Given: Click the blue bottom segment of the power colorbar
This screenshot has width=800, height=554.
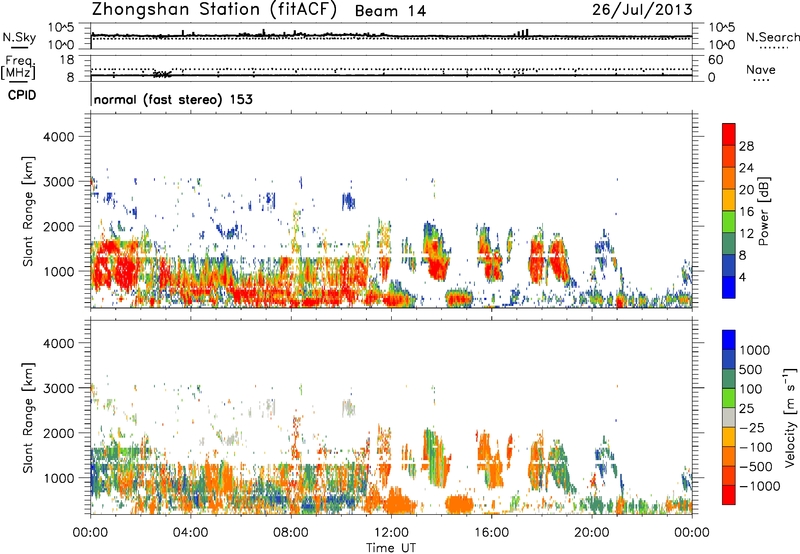Looking at the screenshot, I should (729, 287).
